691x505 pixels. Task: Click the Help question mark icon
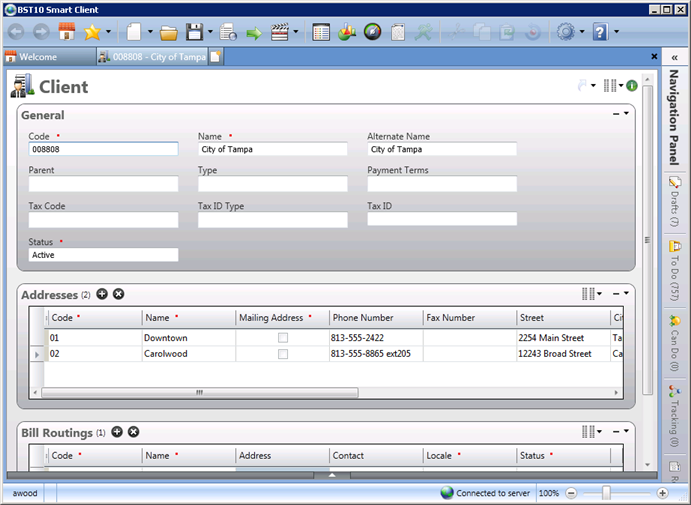(600, 32)
